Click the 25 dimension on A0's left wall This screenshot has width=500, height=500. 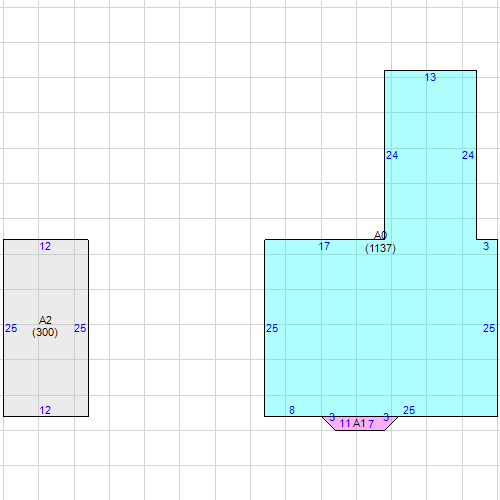272,328
